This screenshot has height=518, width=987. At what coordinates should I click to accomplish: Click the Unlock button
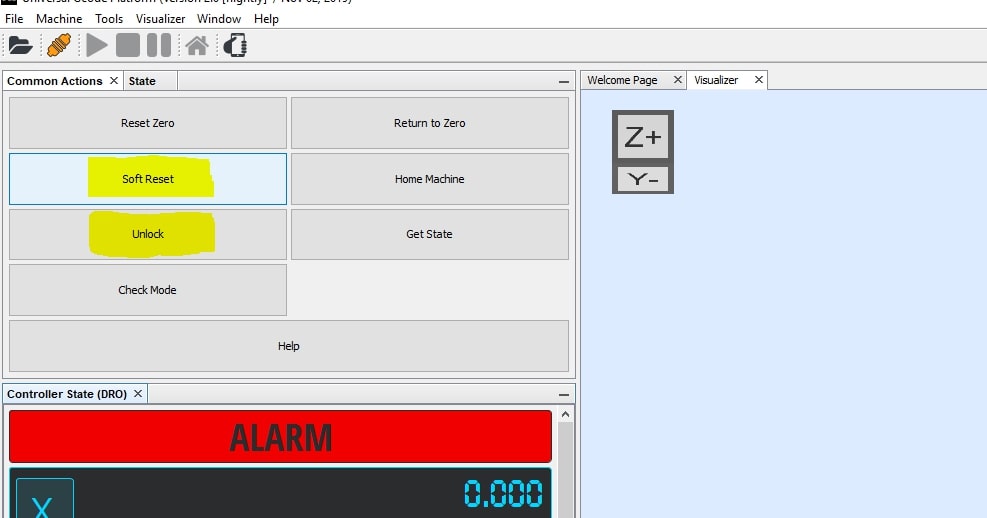tap(148, 234)
